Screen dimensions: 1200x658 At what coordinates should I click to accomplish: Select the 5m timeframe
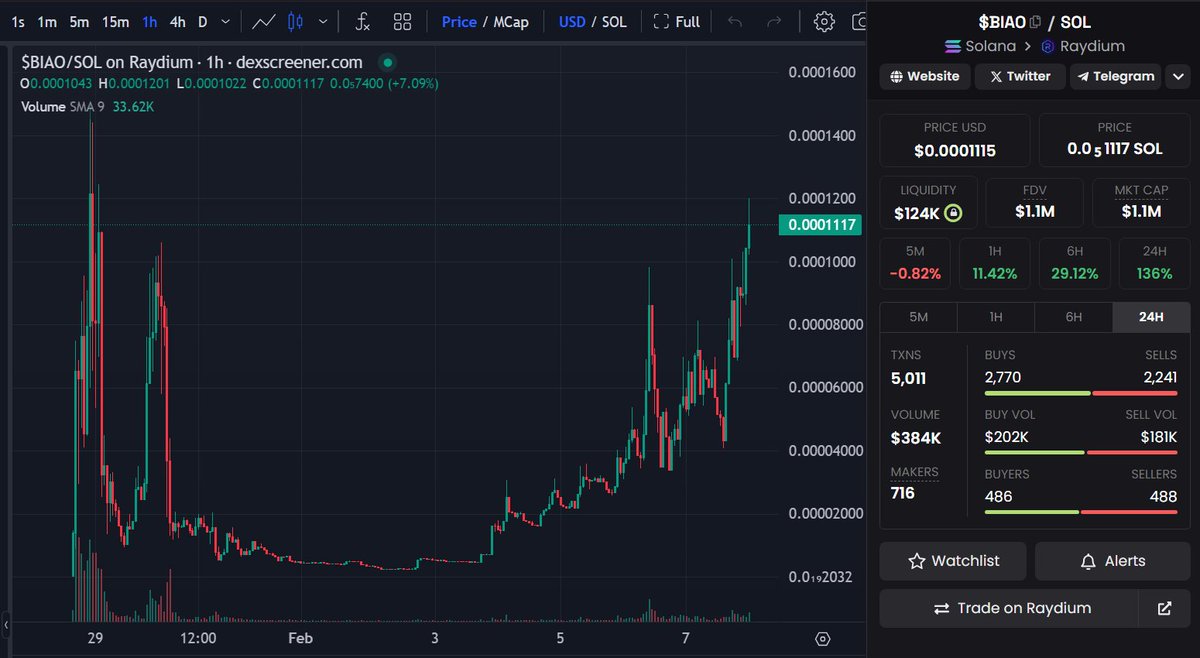[x=79, y=21]
